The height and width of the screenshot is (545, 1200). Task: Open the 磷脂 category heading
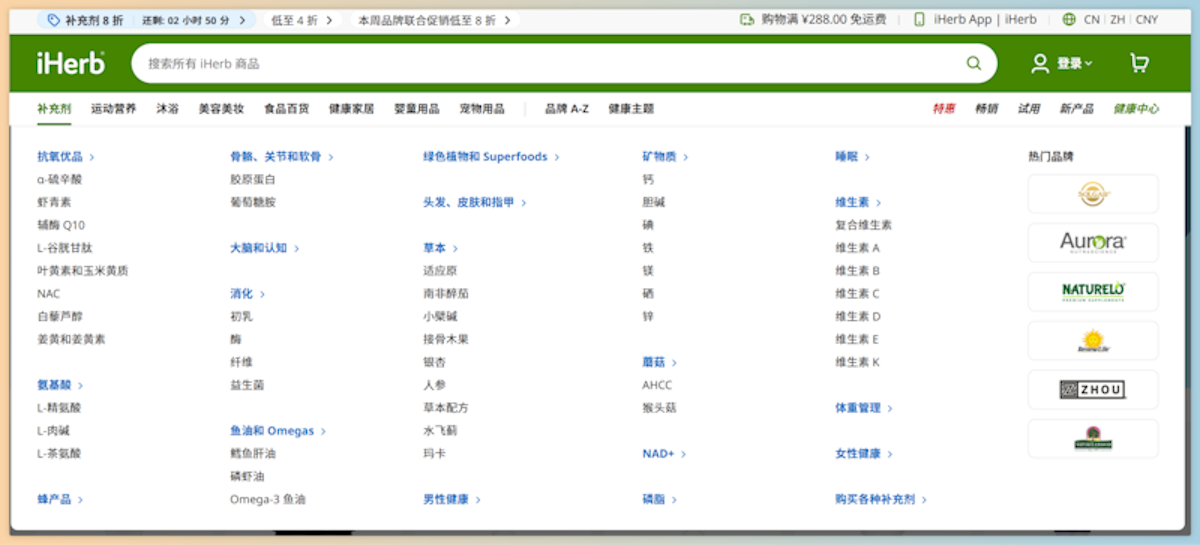coord(659,499)
